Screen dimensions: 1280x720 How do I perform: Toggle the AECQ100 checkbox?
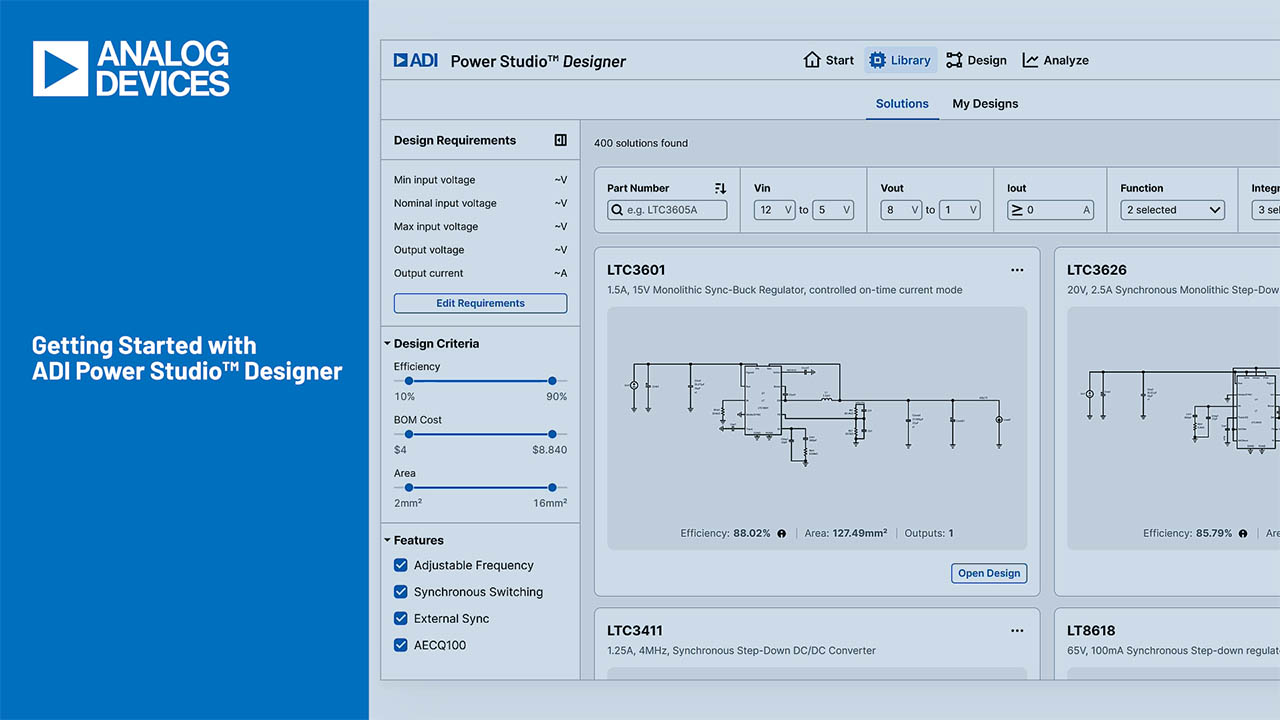click(401, 645)
